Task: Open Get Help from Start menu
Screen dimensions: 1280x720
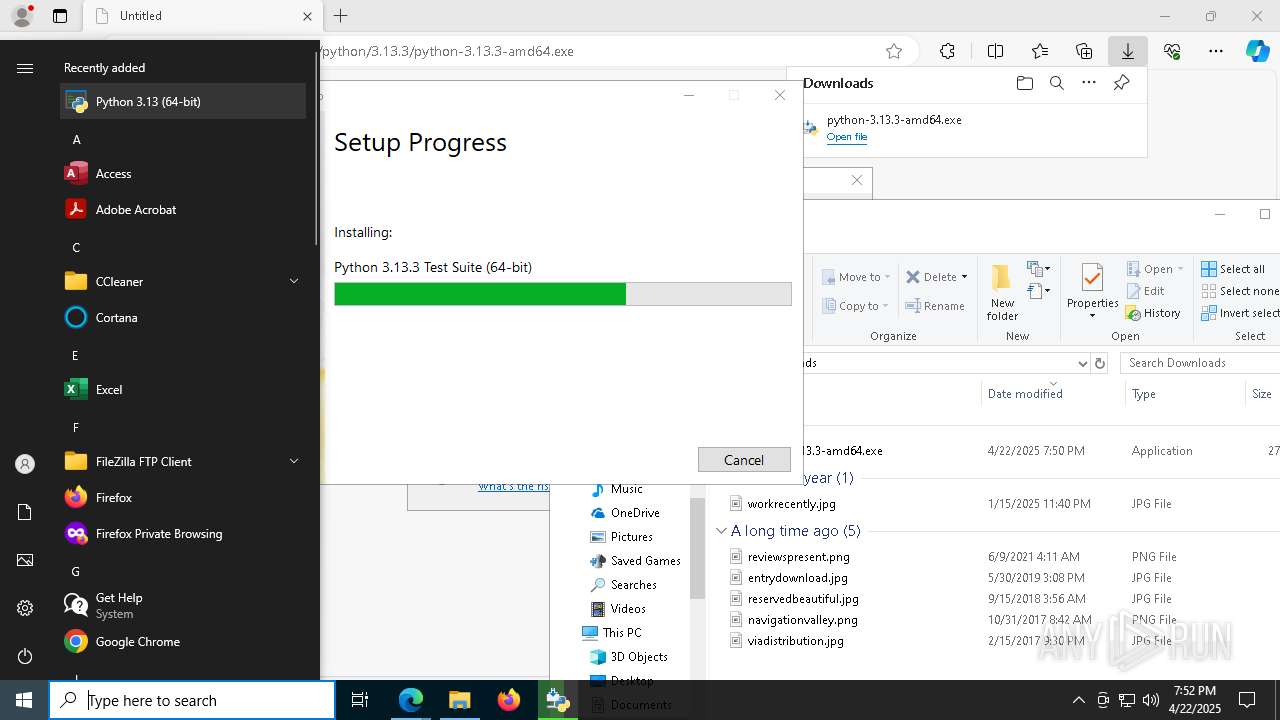Action: pos(183,606)
